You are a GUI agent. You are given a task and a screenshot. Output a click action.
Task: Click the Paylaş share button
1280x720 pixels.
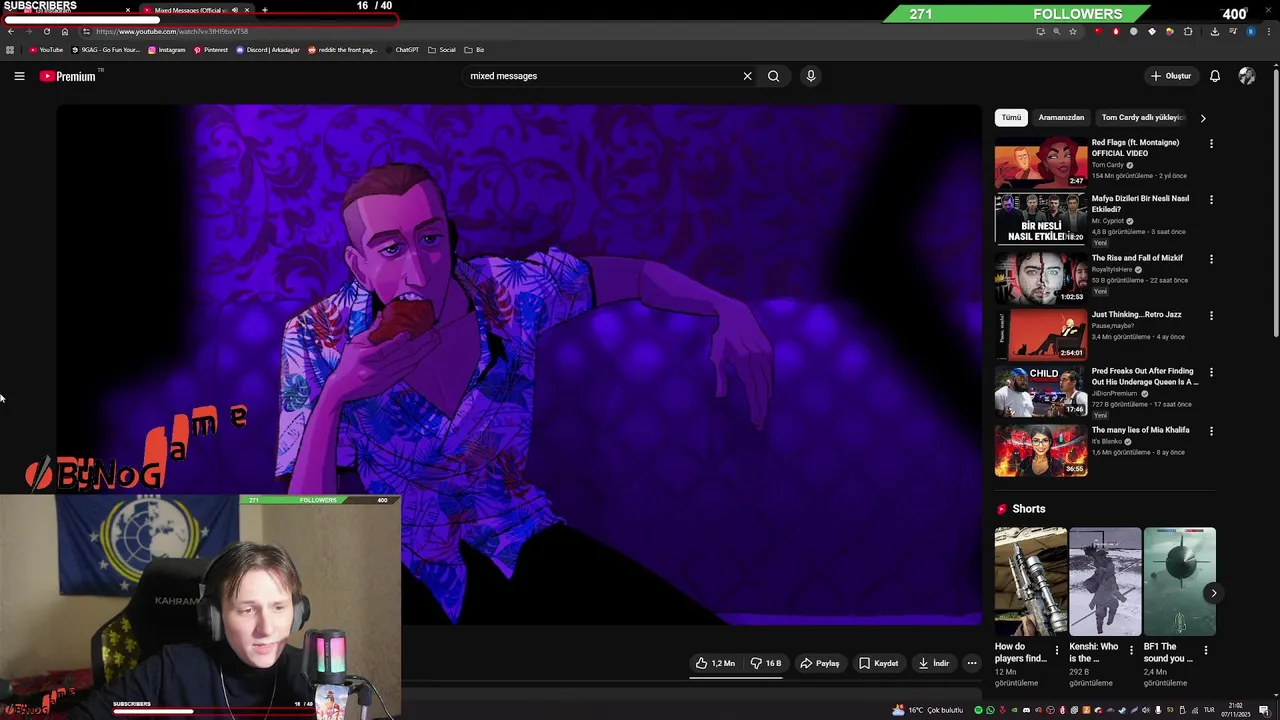click(x=820, y=663)
